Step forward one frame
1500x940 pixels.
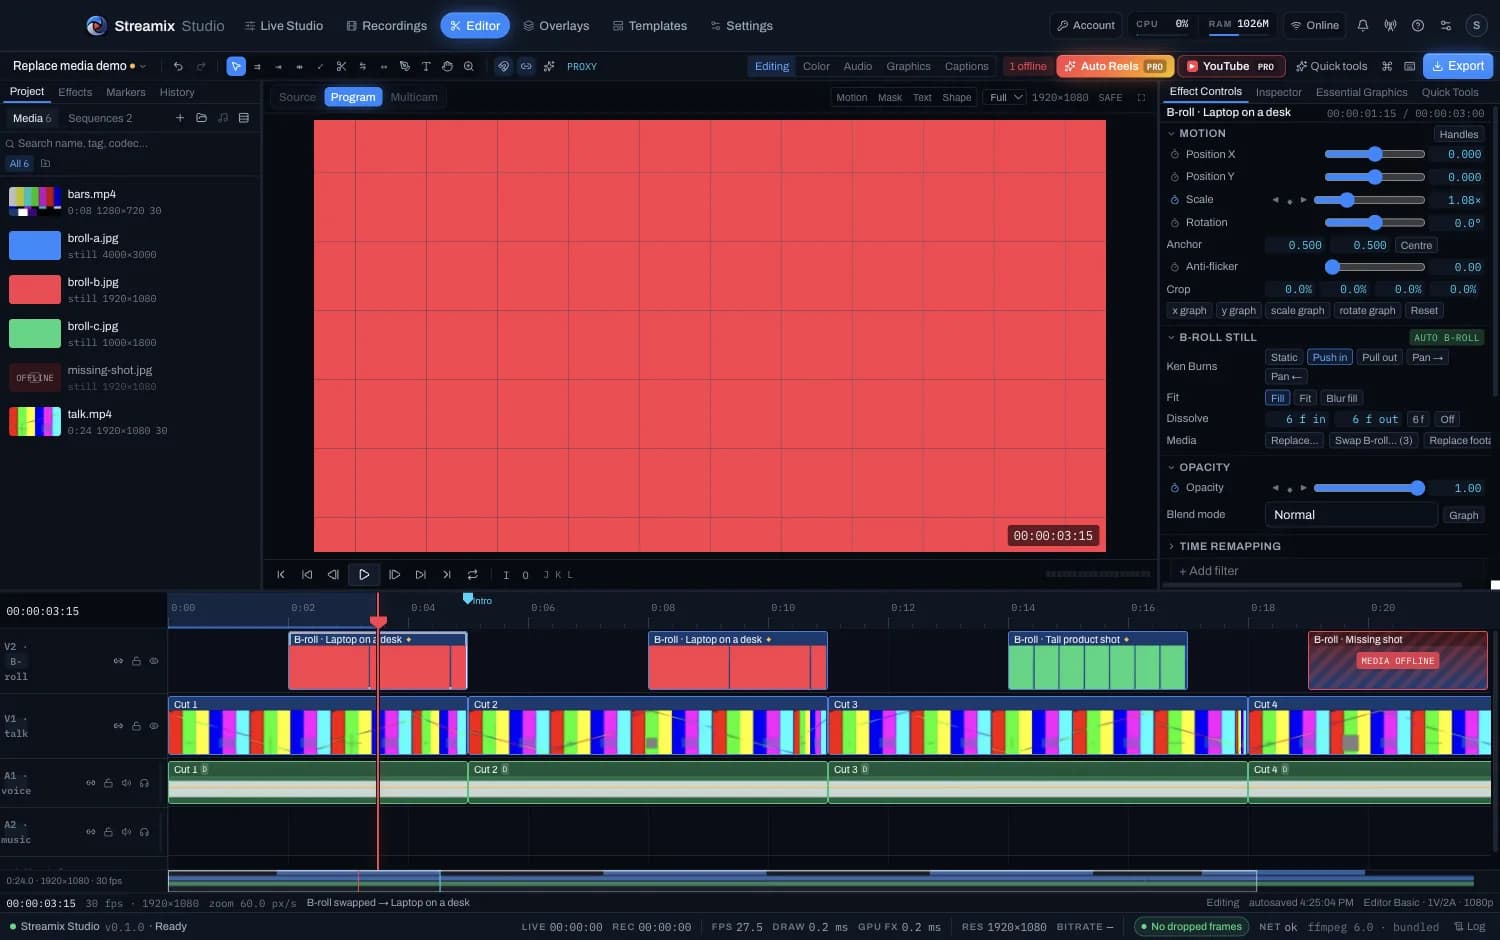(x=395, y=575)
